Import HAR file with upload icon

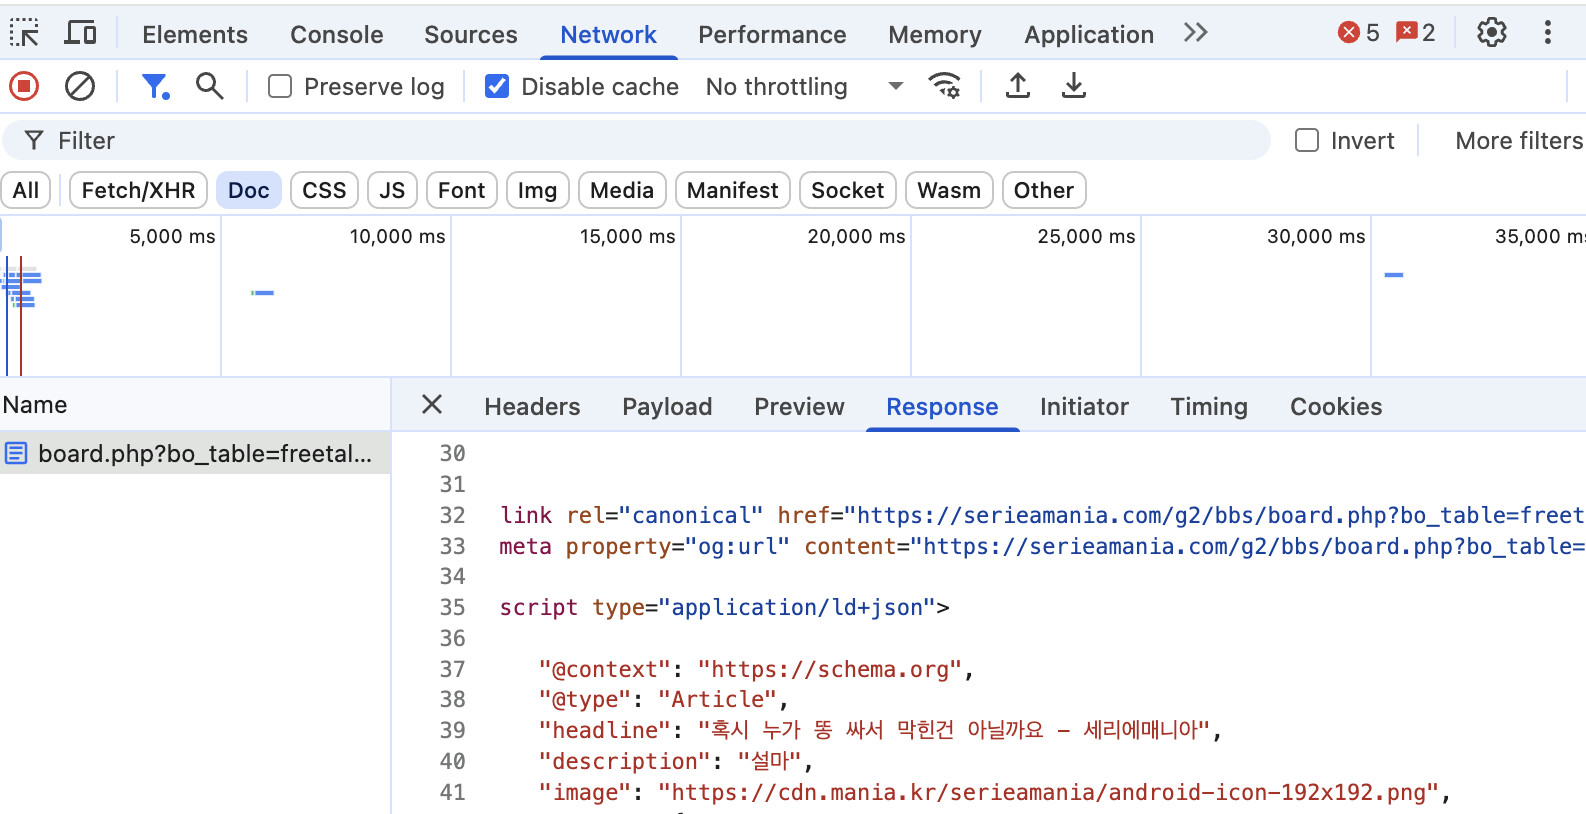(x=1018, y=87)
